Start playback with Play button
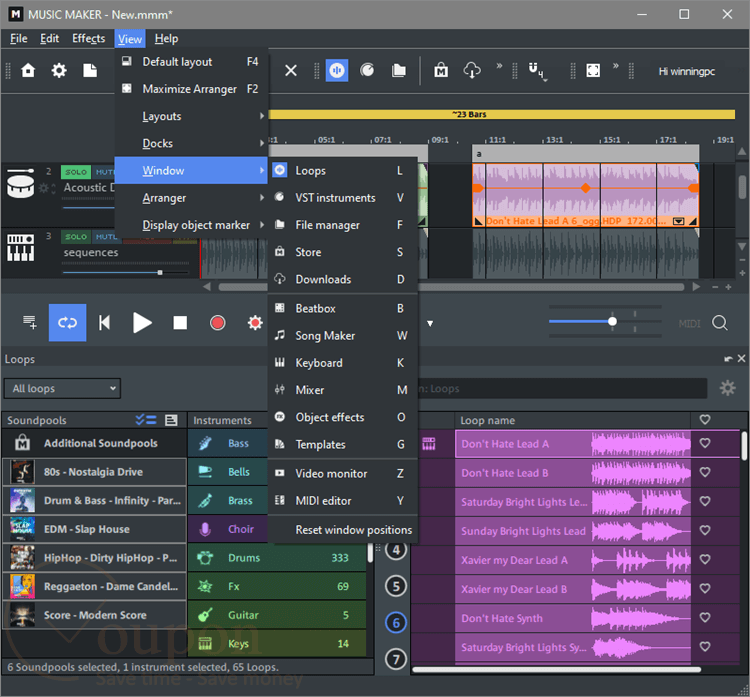This screenshot has width=750, height=697. (142, 322)
